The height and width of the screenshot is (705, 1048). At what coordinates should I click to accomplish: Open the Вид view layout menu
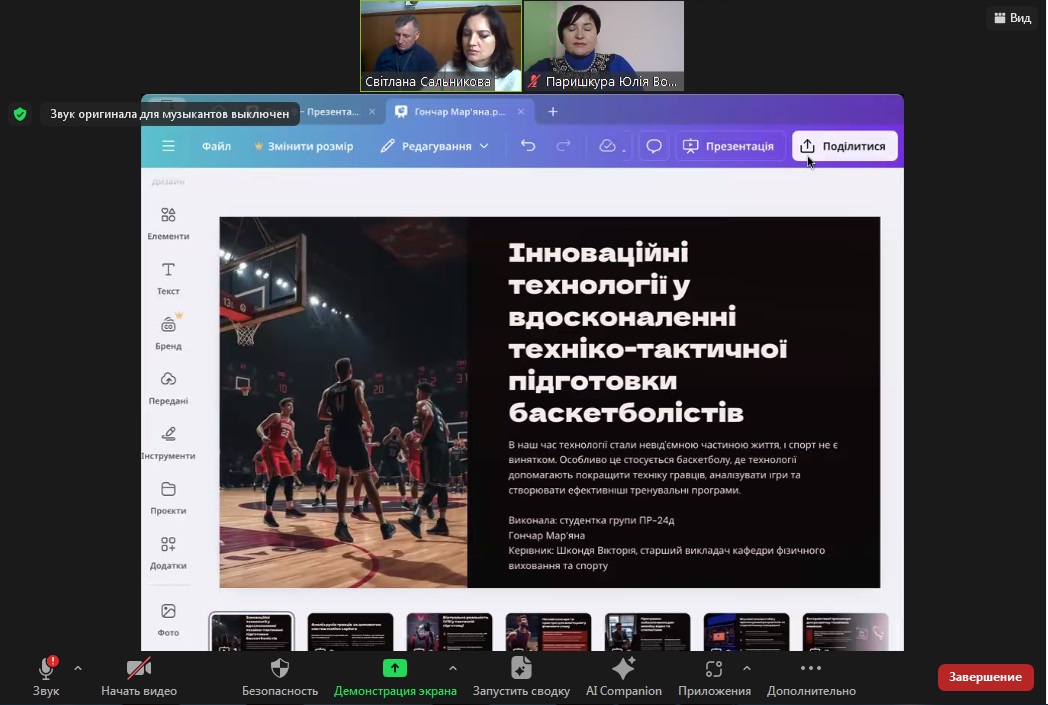(x=1011, y=18)
